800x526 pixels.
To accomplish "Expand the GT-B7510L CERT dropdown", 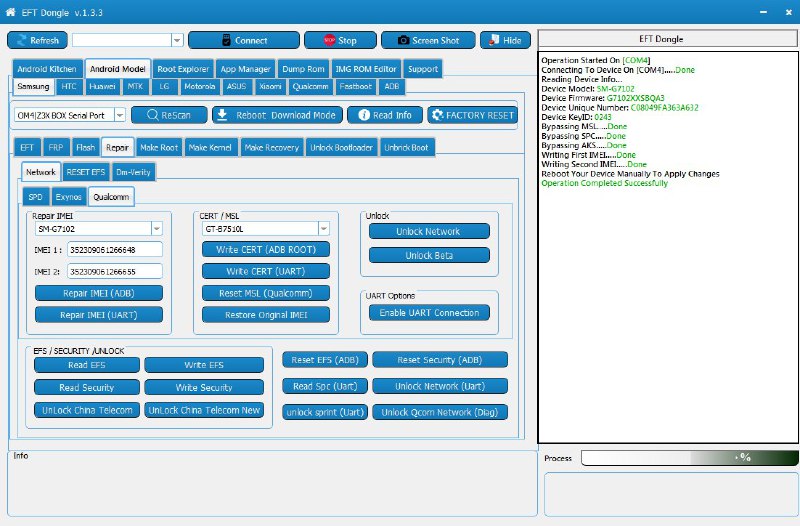I will 323,229.
